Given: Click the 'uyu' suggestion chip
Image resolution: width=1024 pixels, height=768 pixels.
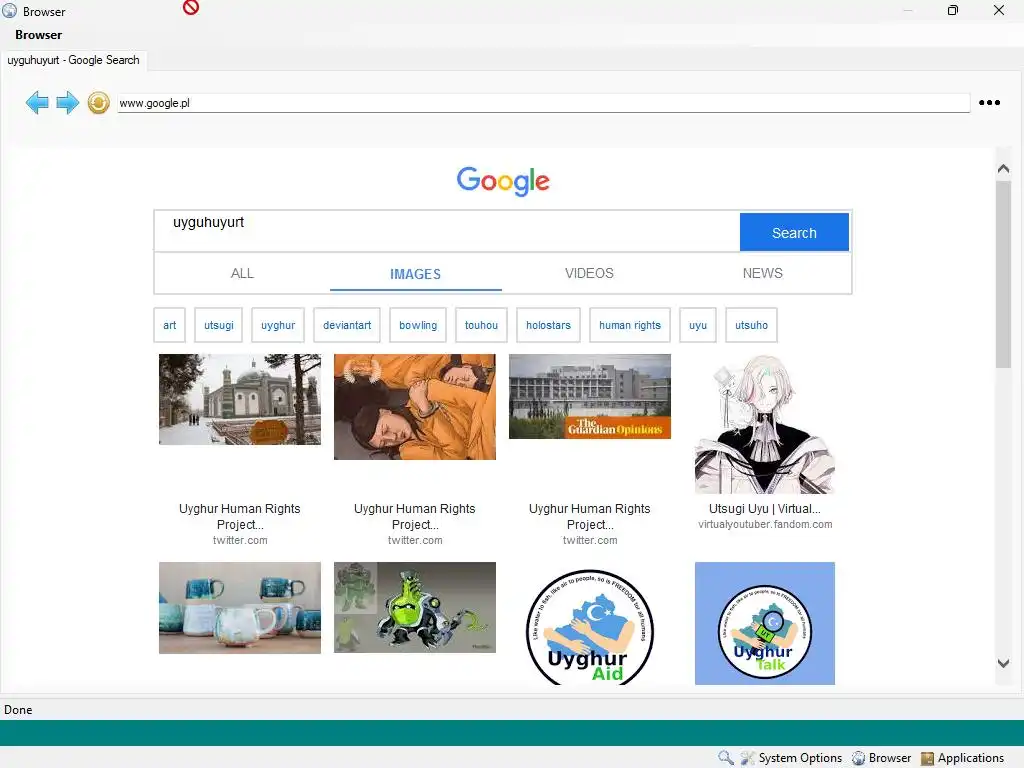Looking at the screenshot, I should click(x=698, y=325).
